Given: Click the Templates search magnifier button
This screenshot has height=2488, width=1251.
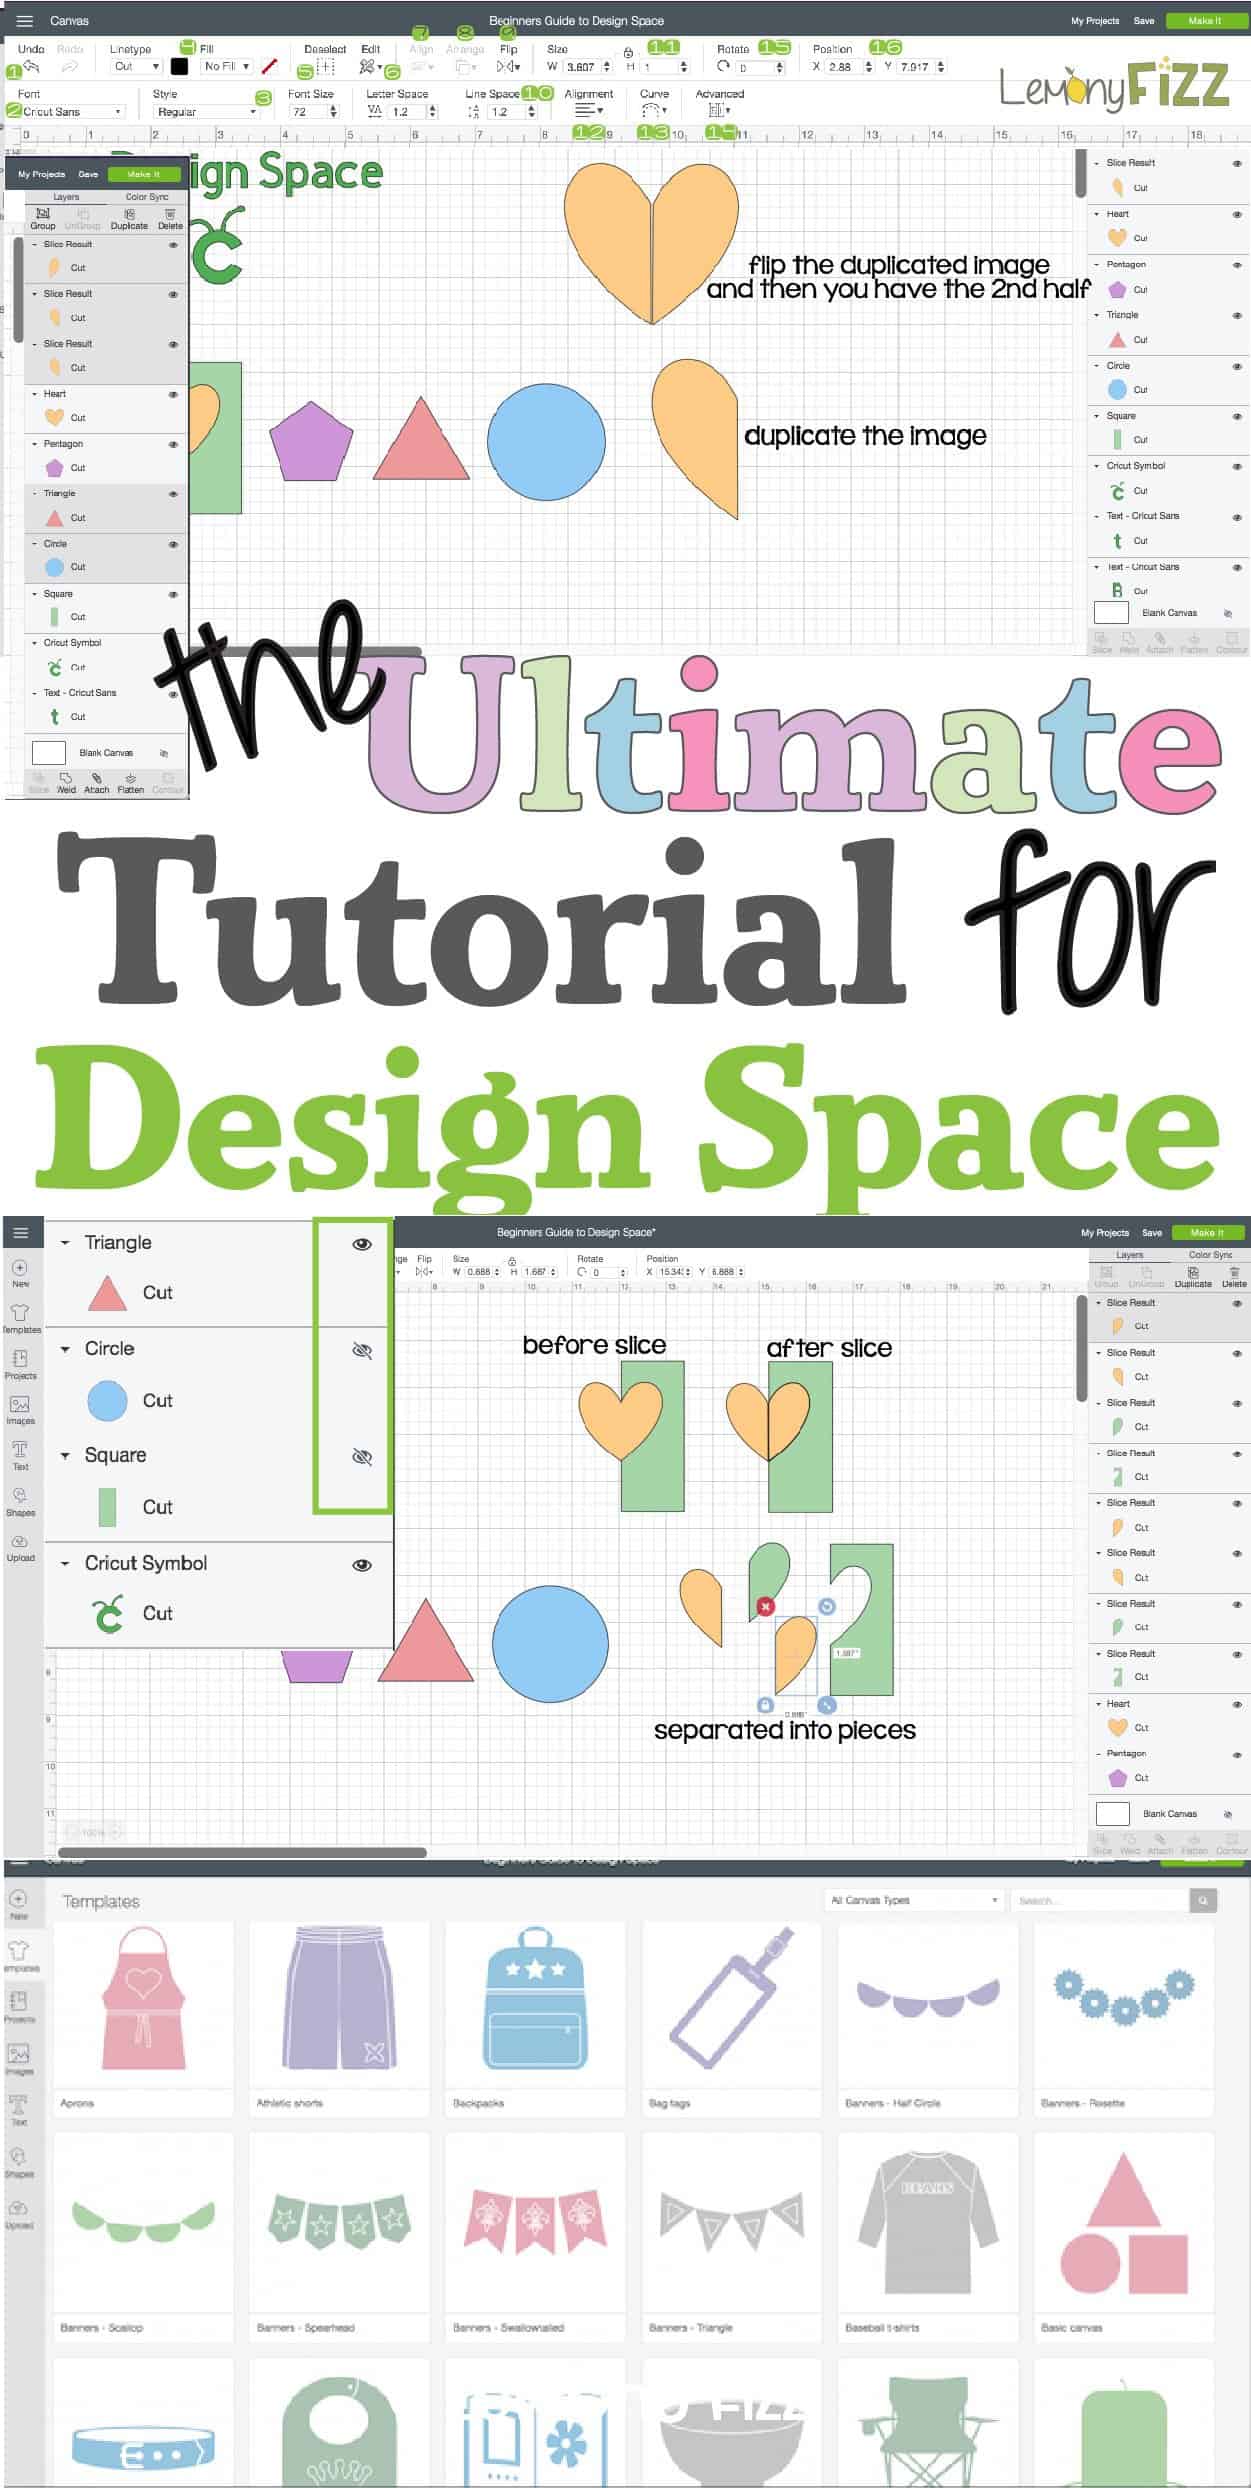Looking at the screenshot, I should click(1203, 1900).
